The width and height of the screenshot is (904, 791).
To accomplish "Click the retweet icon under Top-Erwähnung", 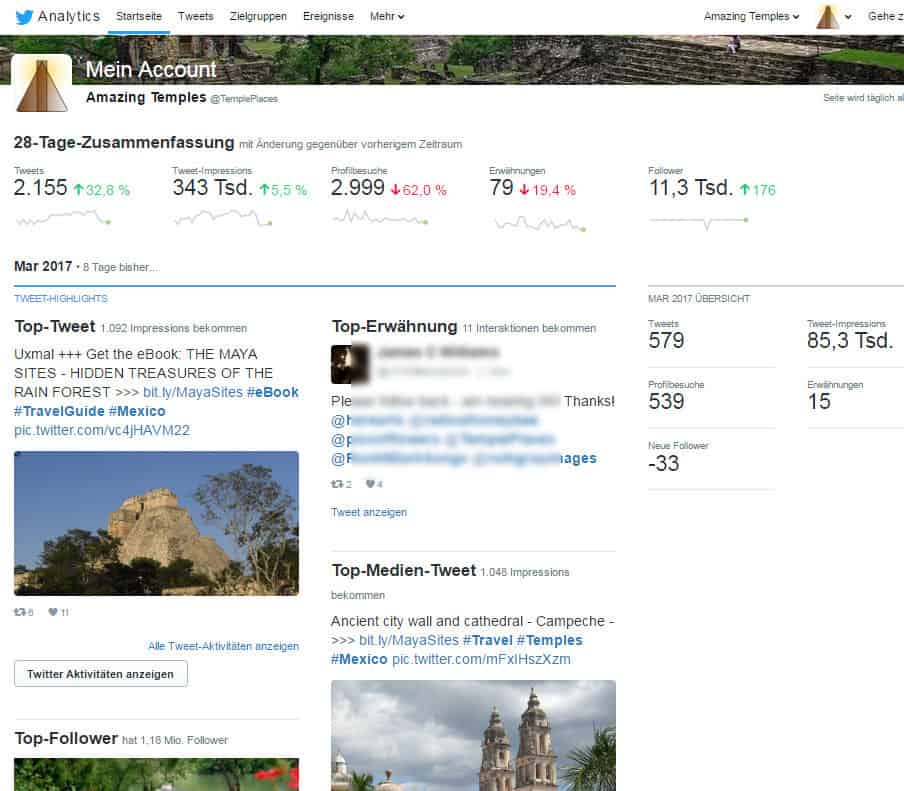I will (x=337, y=484).
